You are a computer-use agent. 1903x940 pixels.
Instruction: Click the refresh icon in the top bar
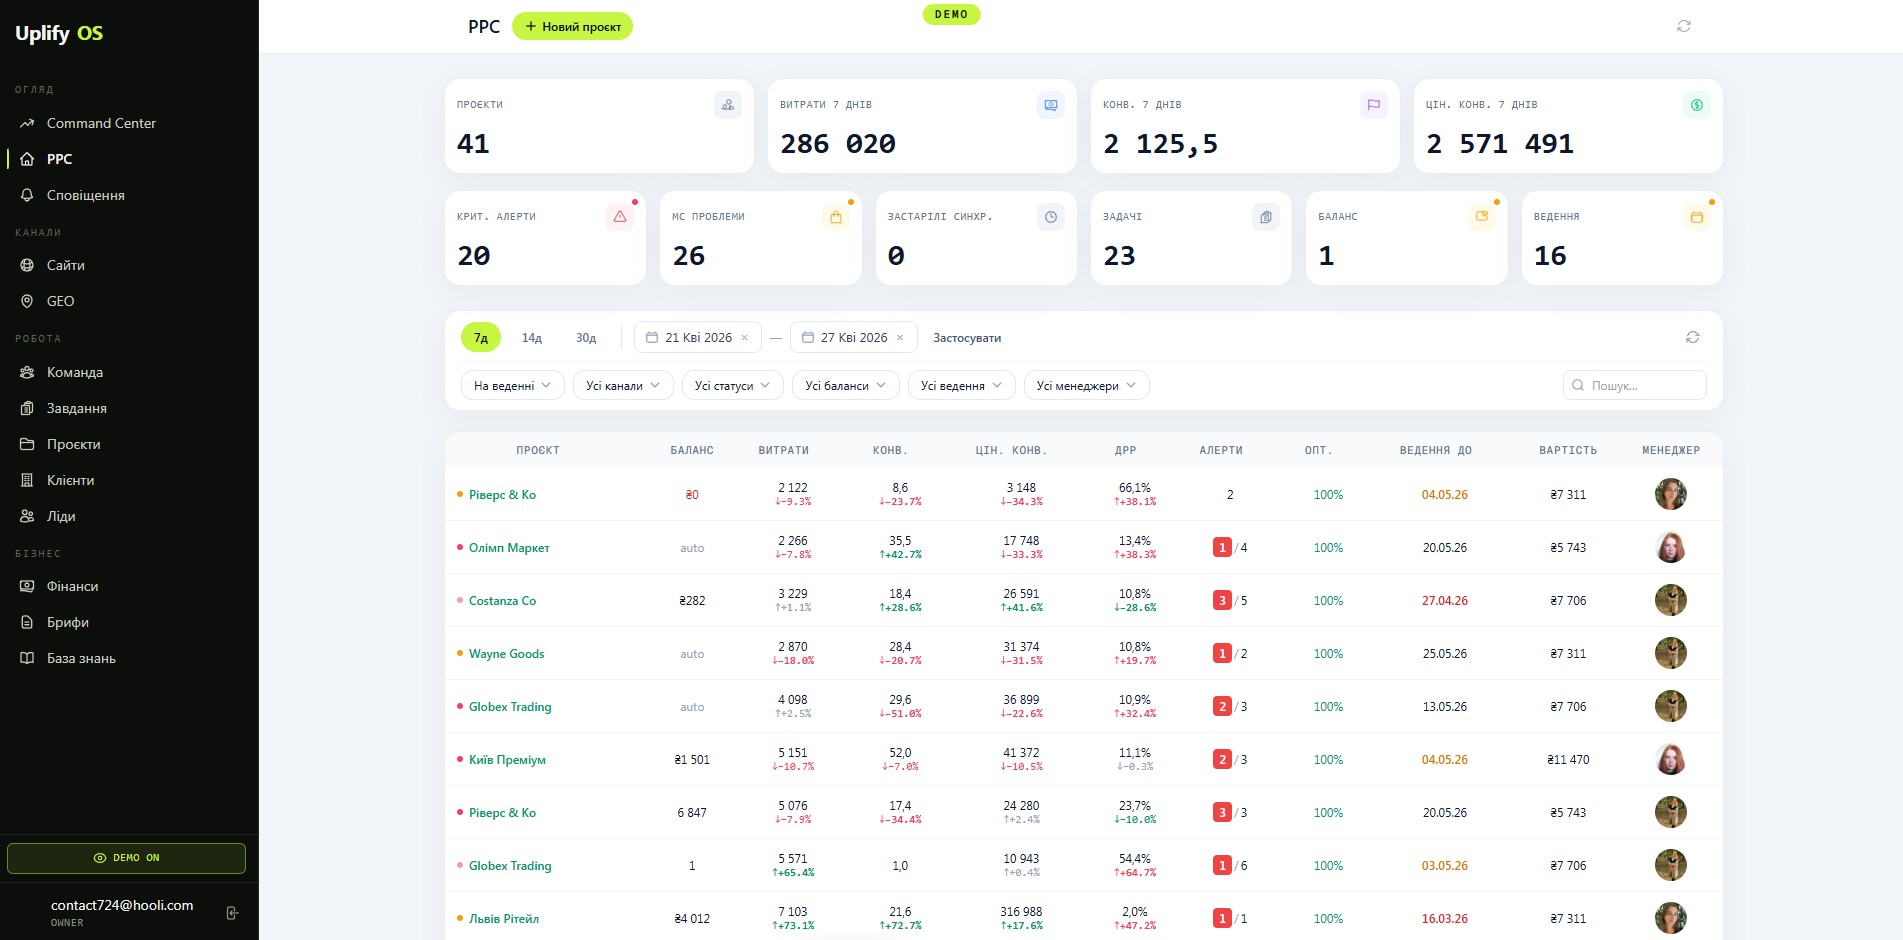click(x=1684, y=26)
